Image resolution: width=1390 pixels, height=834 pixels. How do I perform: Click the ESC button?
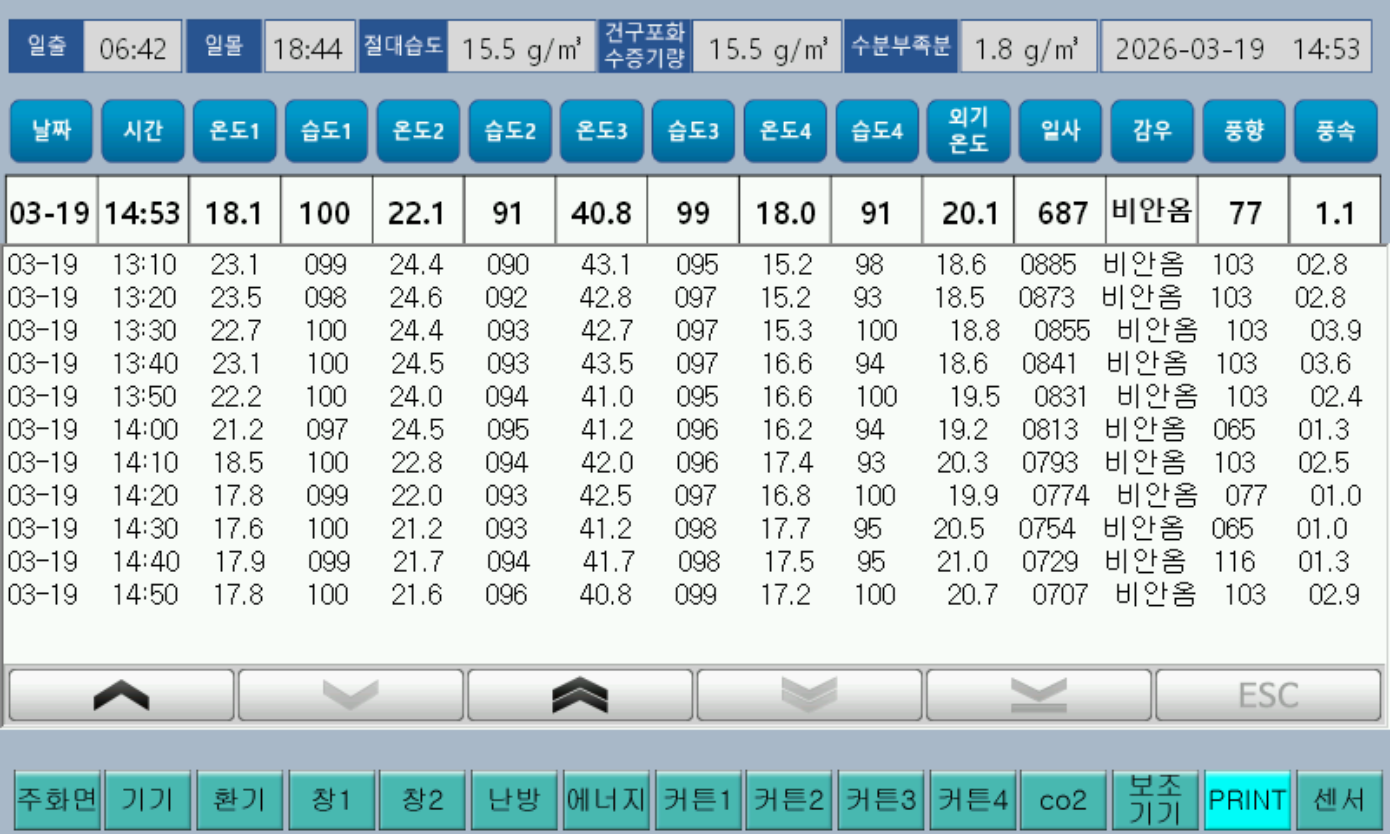point(1268,695)
